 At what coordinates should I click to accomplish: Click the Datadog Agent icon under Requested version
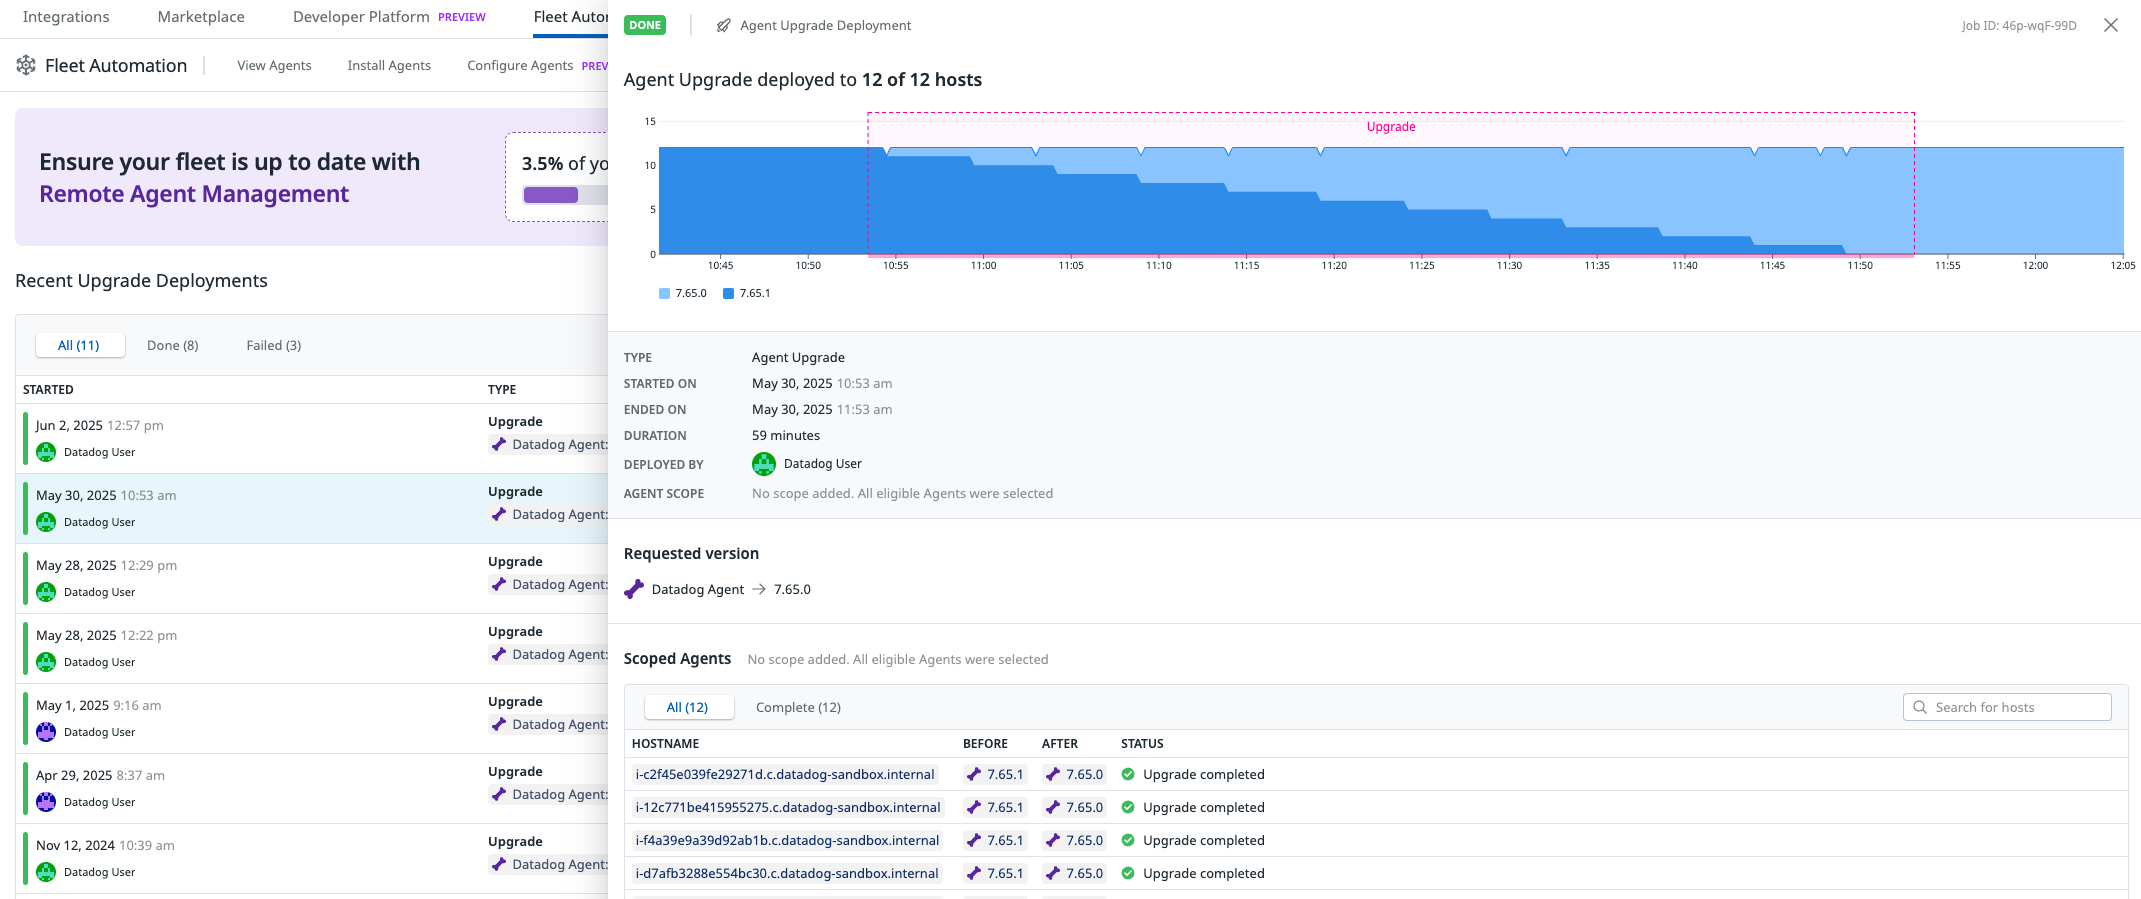pos(634,589)
